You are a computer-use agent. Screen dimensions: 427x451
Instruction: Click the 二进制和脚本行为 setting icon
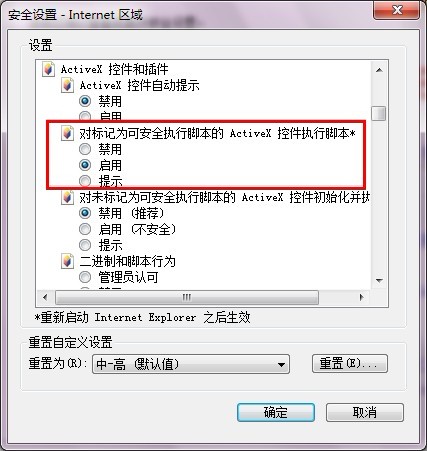click(x=67, y=261)
